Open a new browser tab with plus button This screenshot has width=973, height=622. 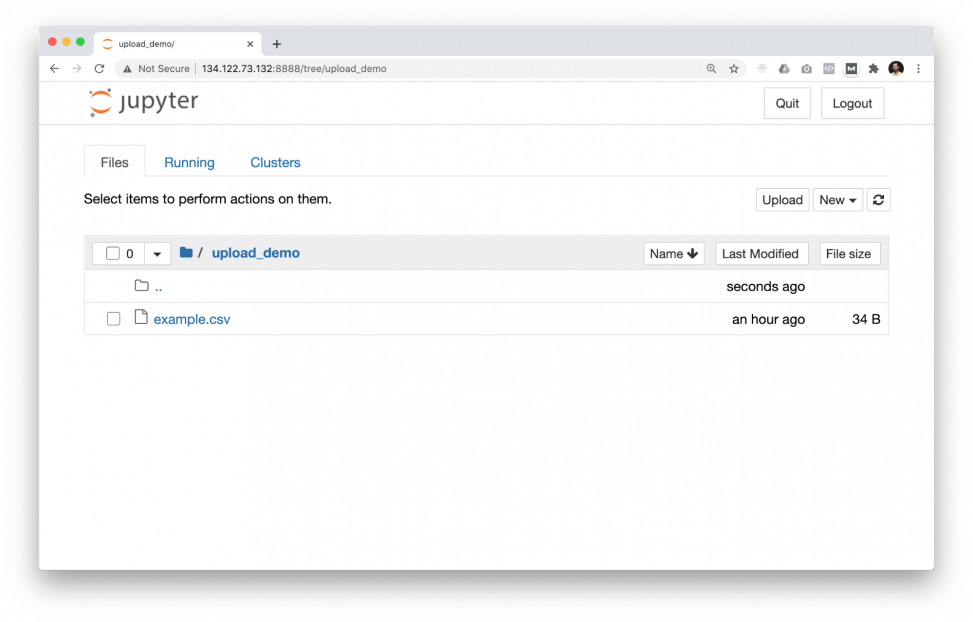(277, 43)
